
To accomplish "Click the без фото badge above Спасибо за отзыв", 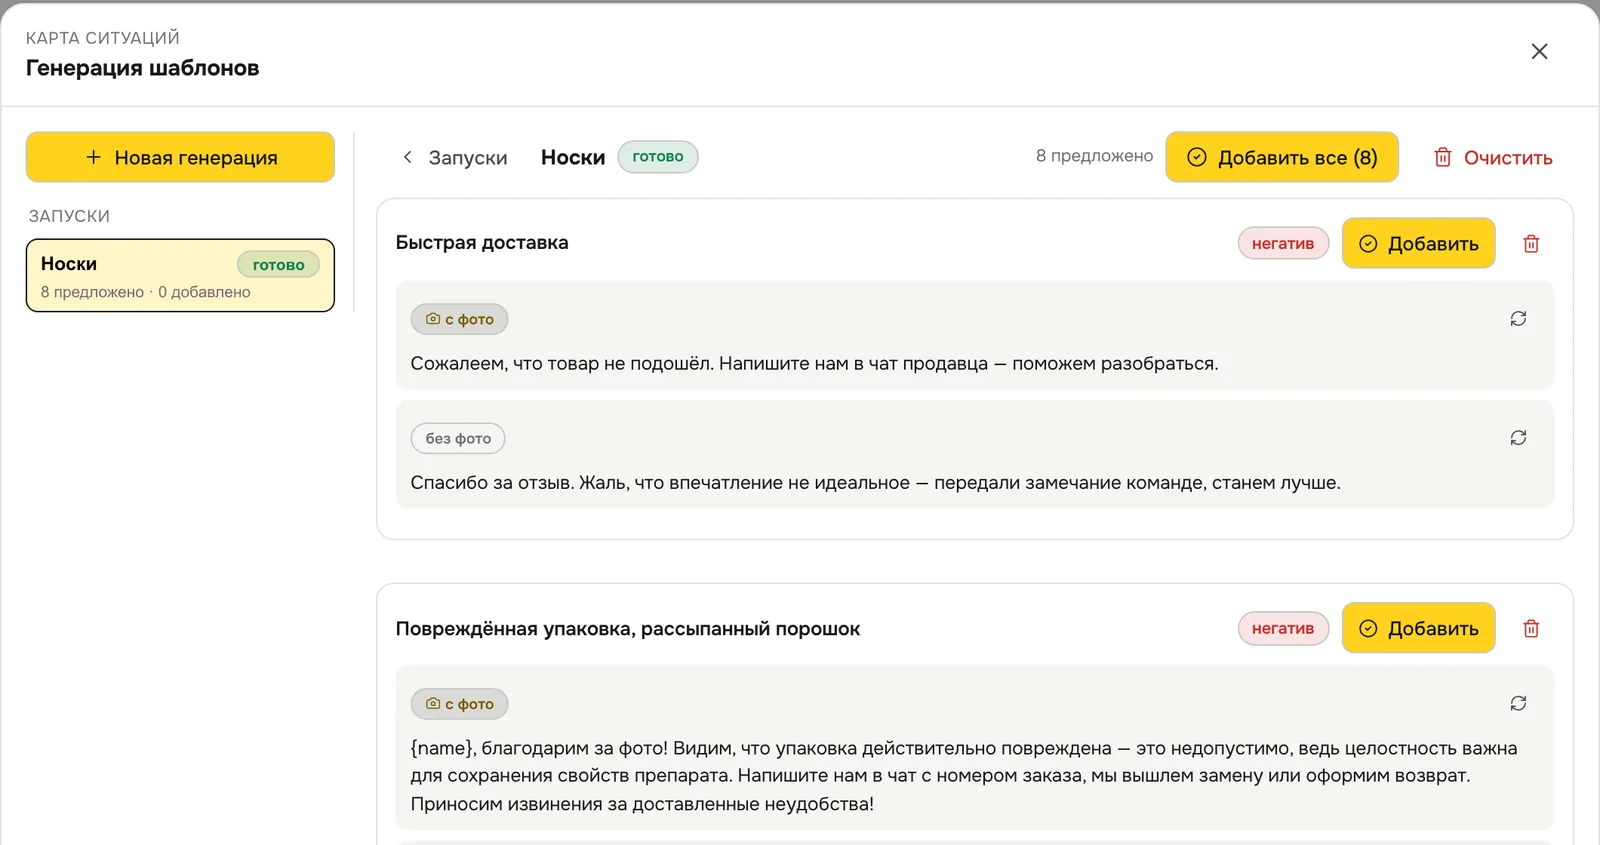I will pyautogui.click(x=458, y=438).
